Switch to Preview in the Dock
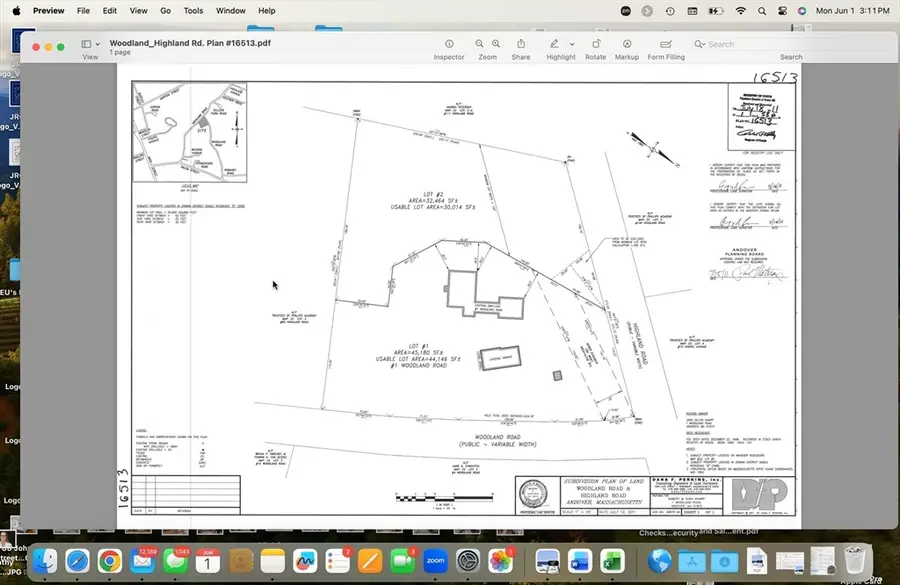900x585 pixels. coord(547,560)
